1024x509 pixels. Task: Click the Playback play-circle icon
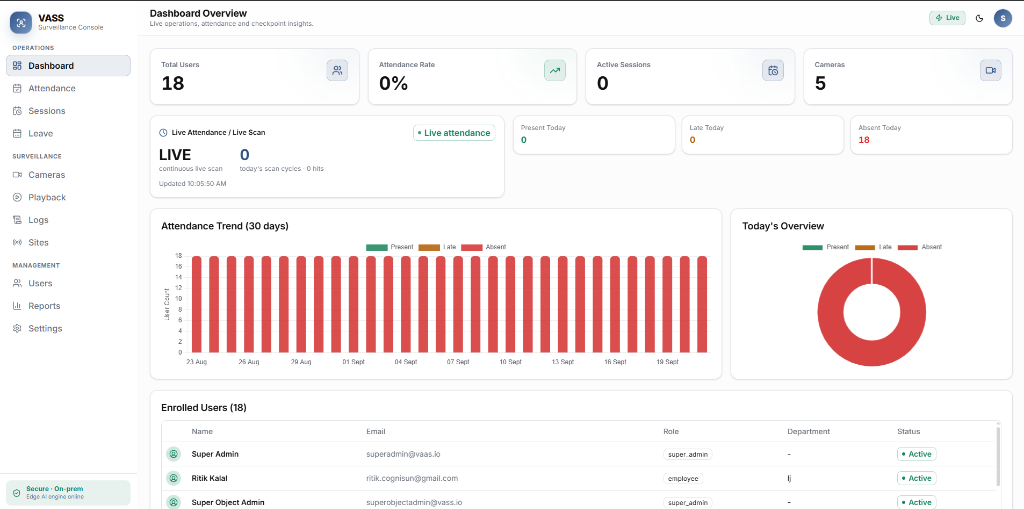click(18, 197)
